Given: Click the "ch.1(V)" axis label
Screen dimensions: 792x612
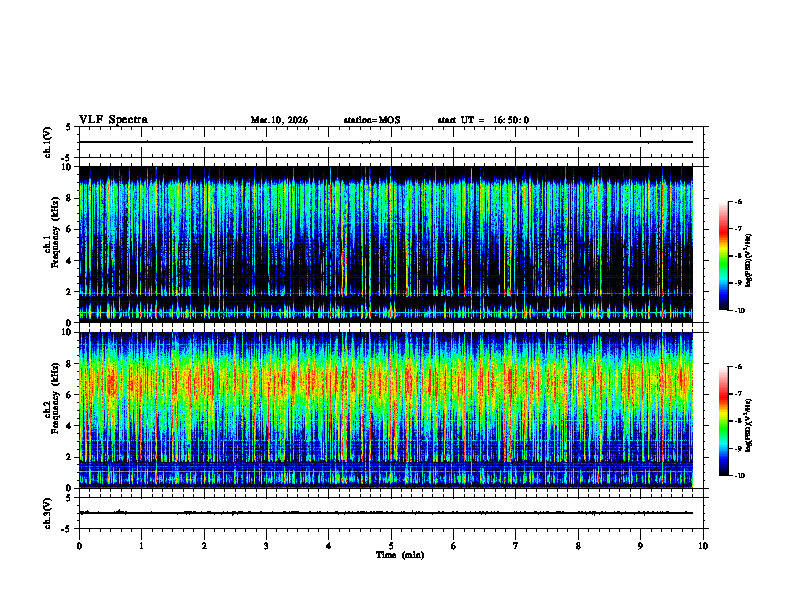Looking at the screenshot, I should tap(48, 142).
